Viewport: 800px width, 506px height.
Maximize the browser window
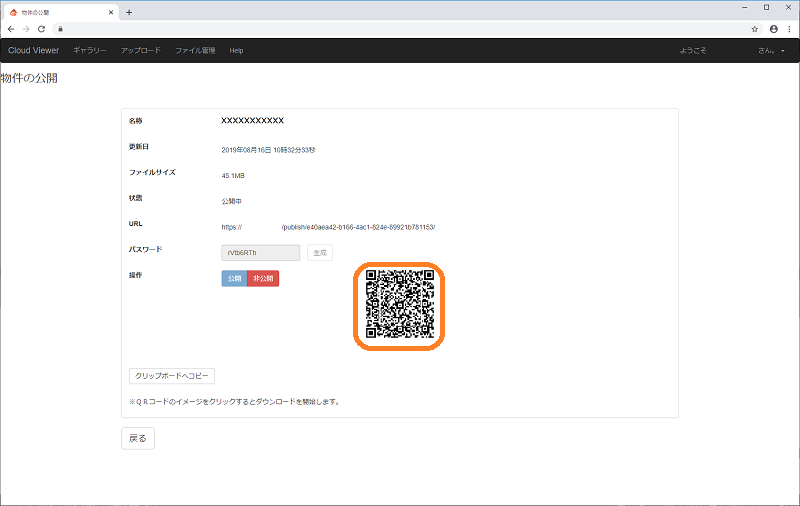click(766, 7)
